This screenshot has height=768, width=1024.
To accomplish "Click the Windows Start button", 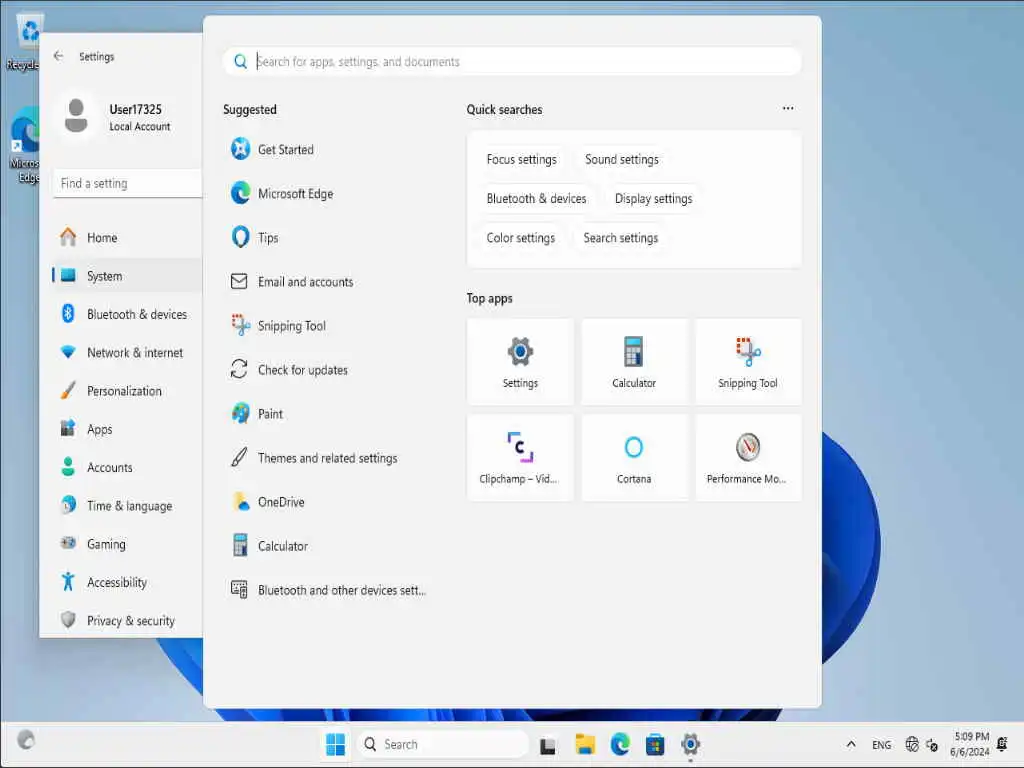I will pos(335,744).
